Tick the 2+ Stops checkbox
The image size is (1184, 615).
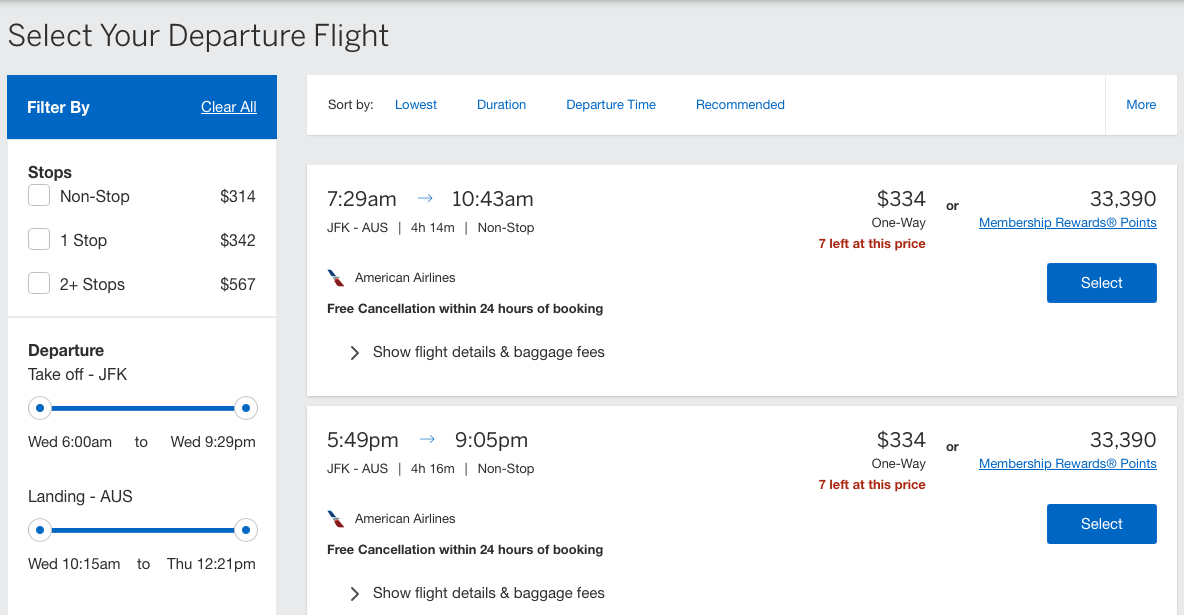click(x=39, y=284)
